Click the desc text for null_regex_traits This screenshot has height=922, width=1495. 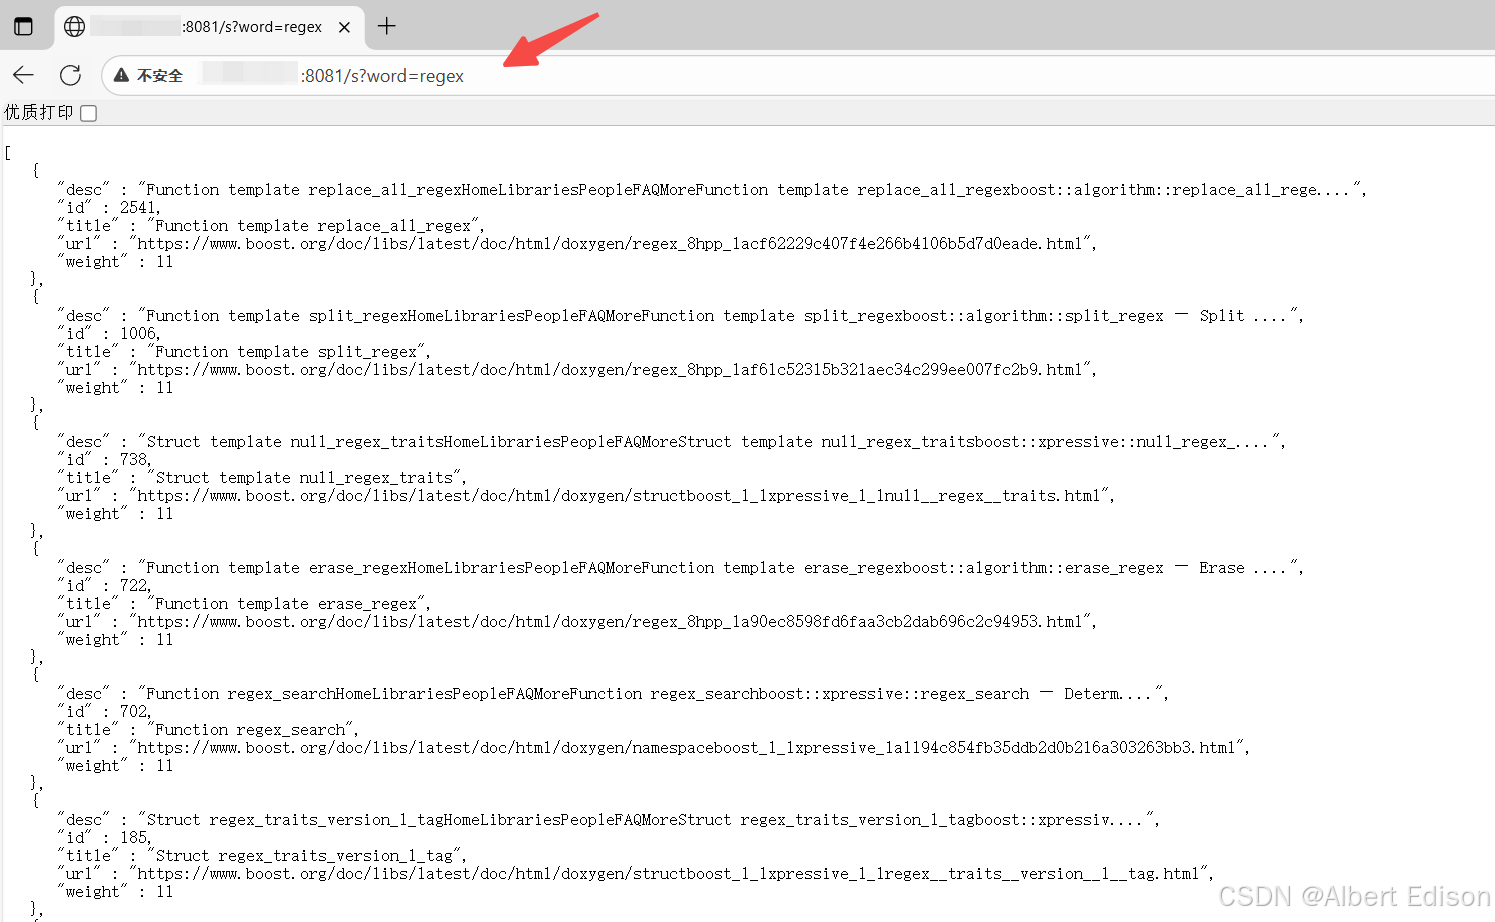tap(709, 442)
